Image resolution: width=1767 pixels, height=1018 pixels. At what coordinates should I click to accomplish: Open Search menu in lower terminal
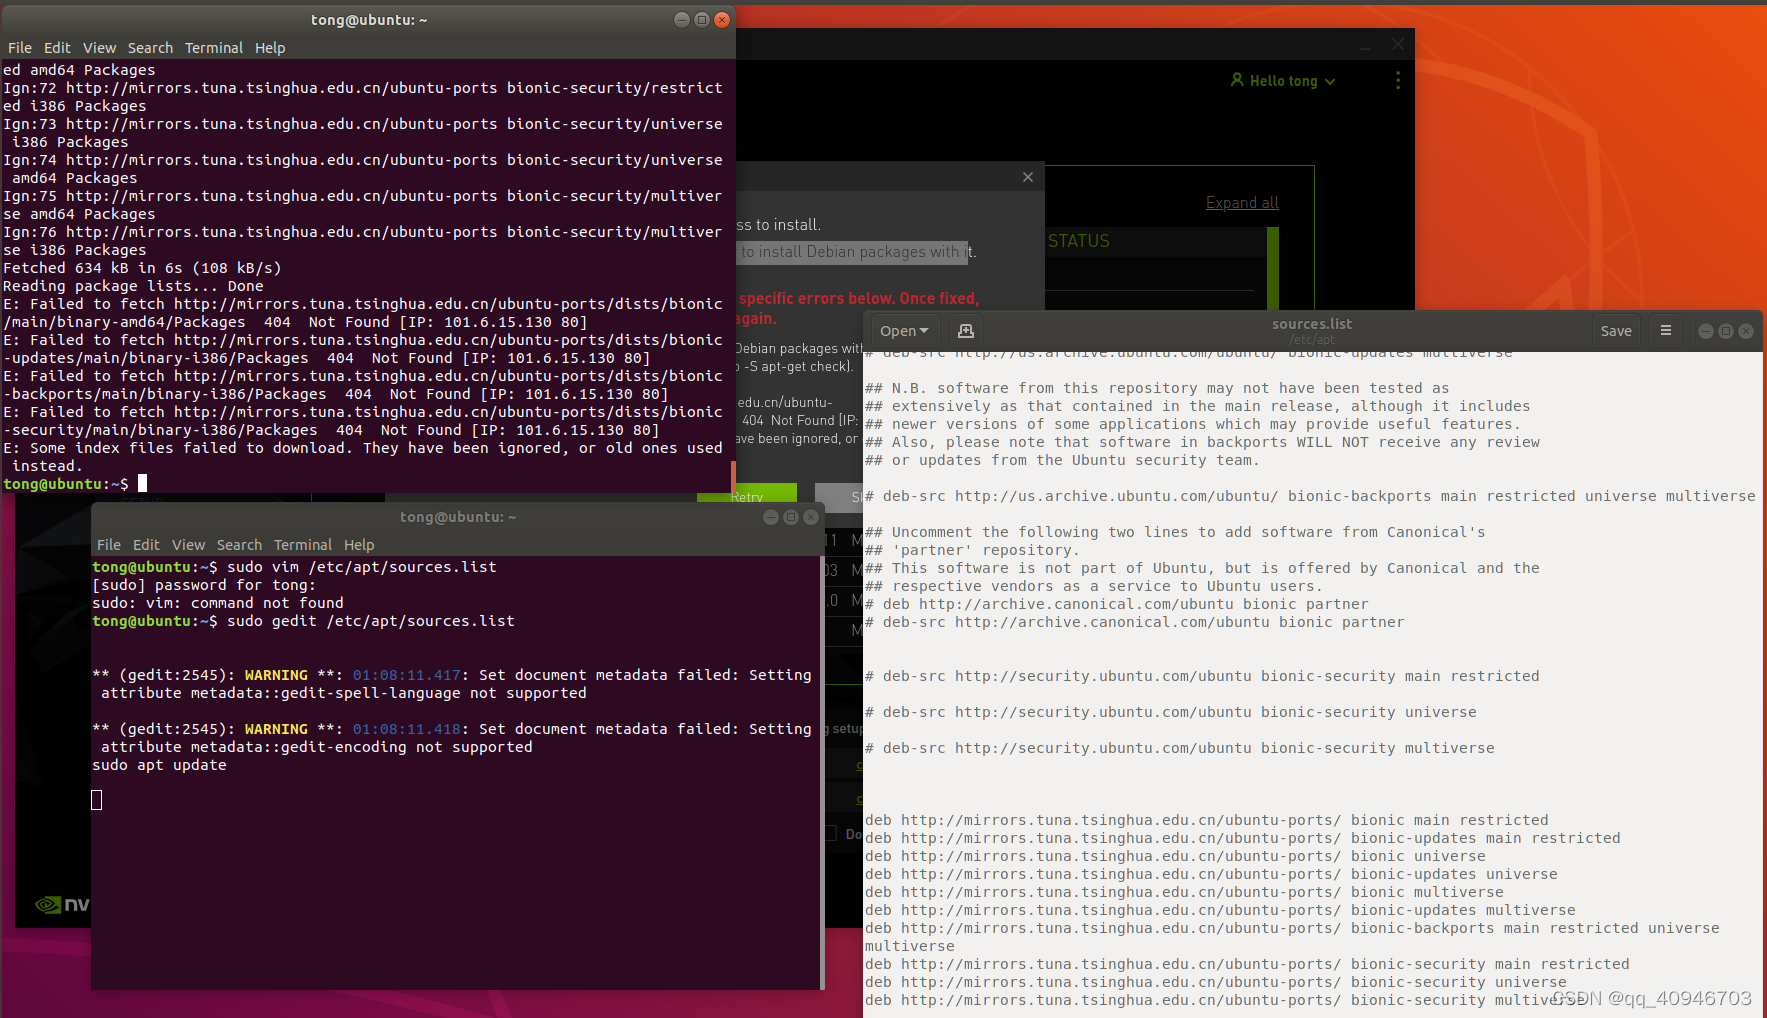pos(239,545)
